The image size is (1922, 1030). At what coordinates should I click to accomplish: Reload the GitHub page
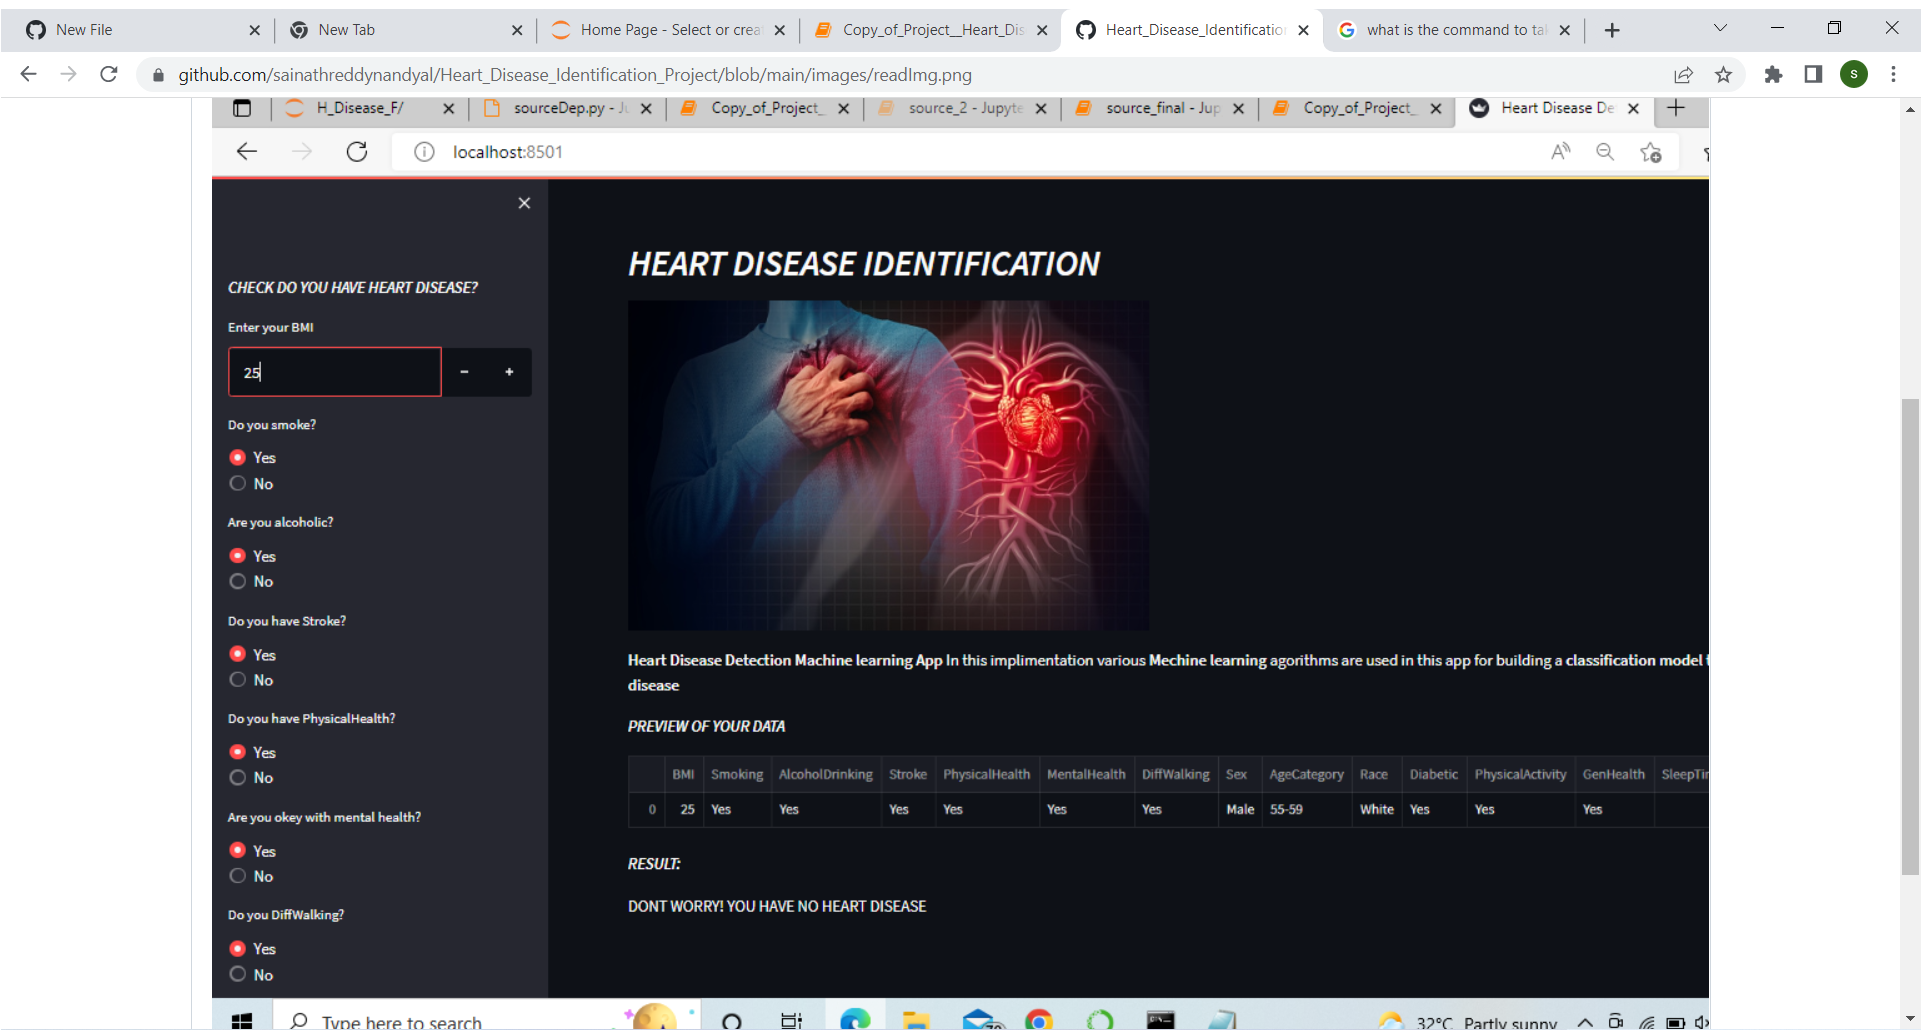[109, 74]
